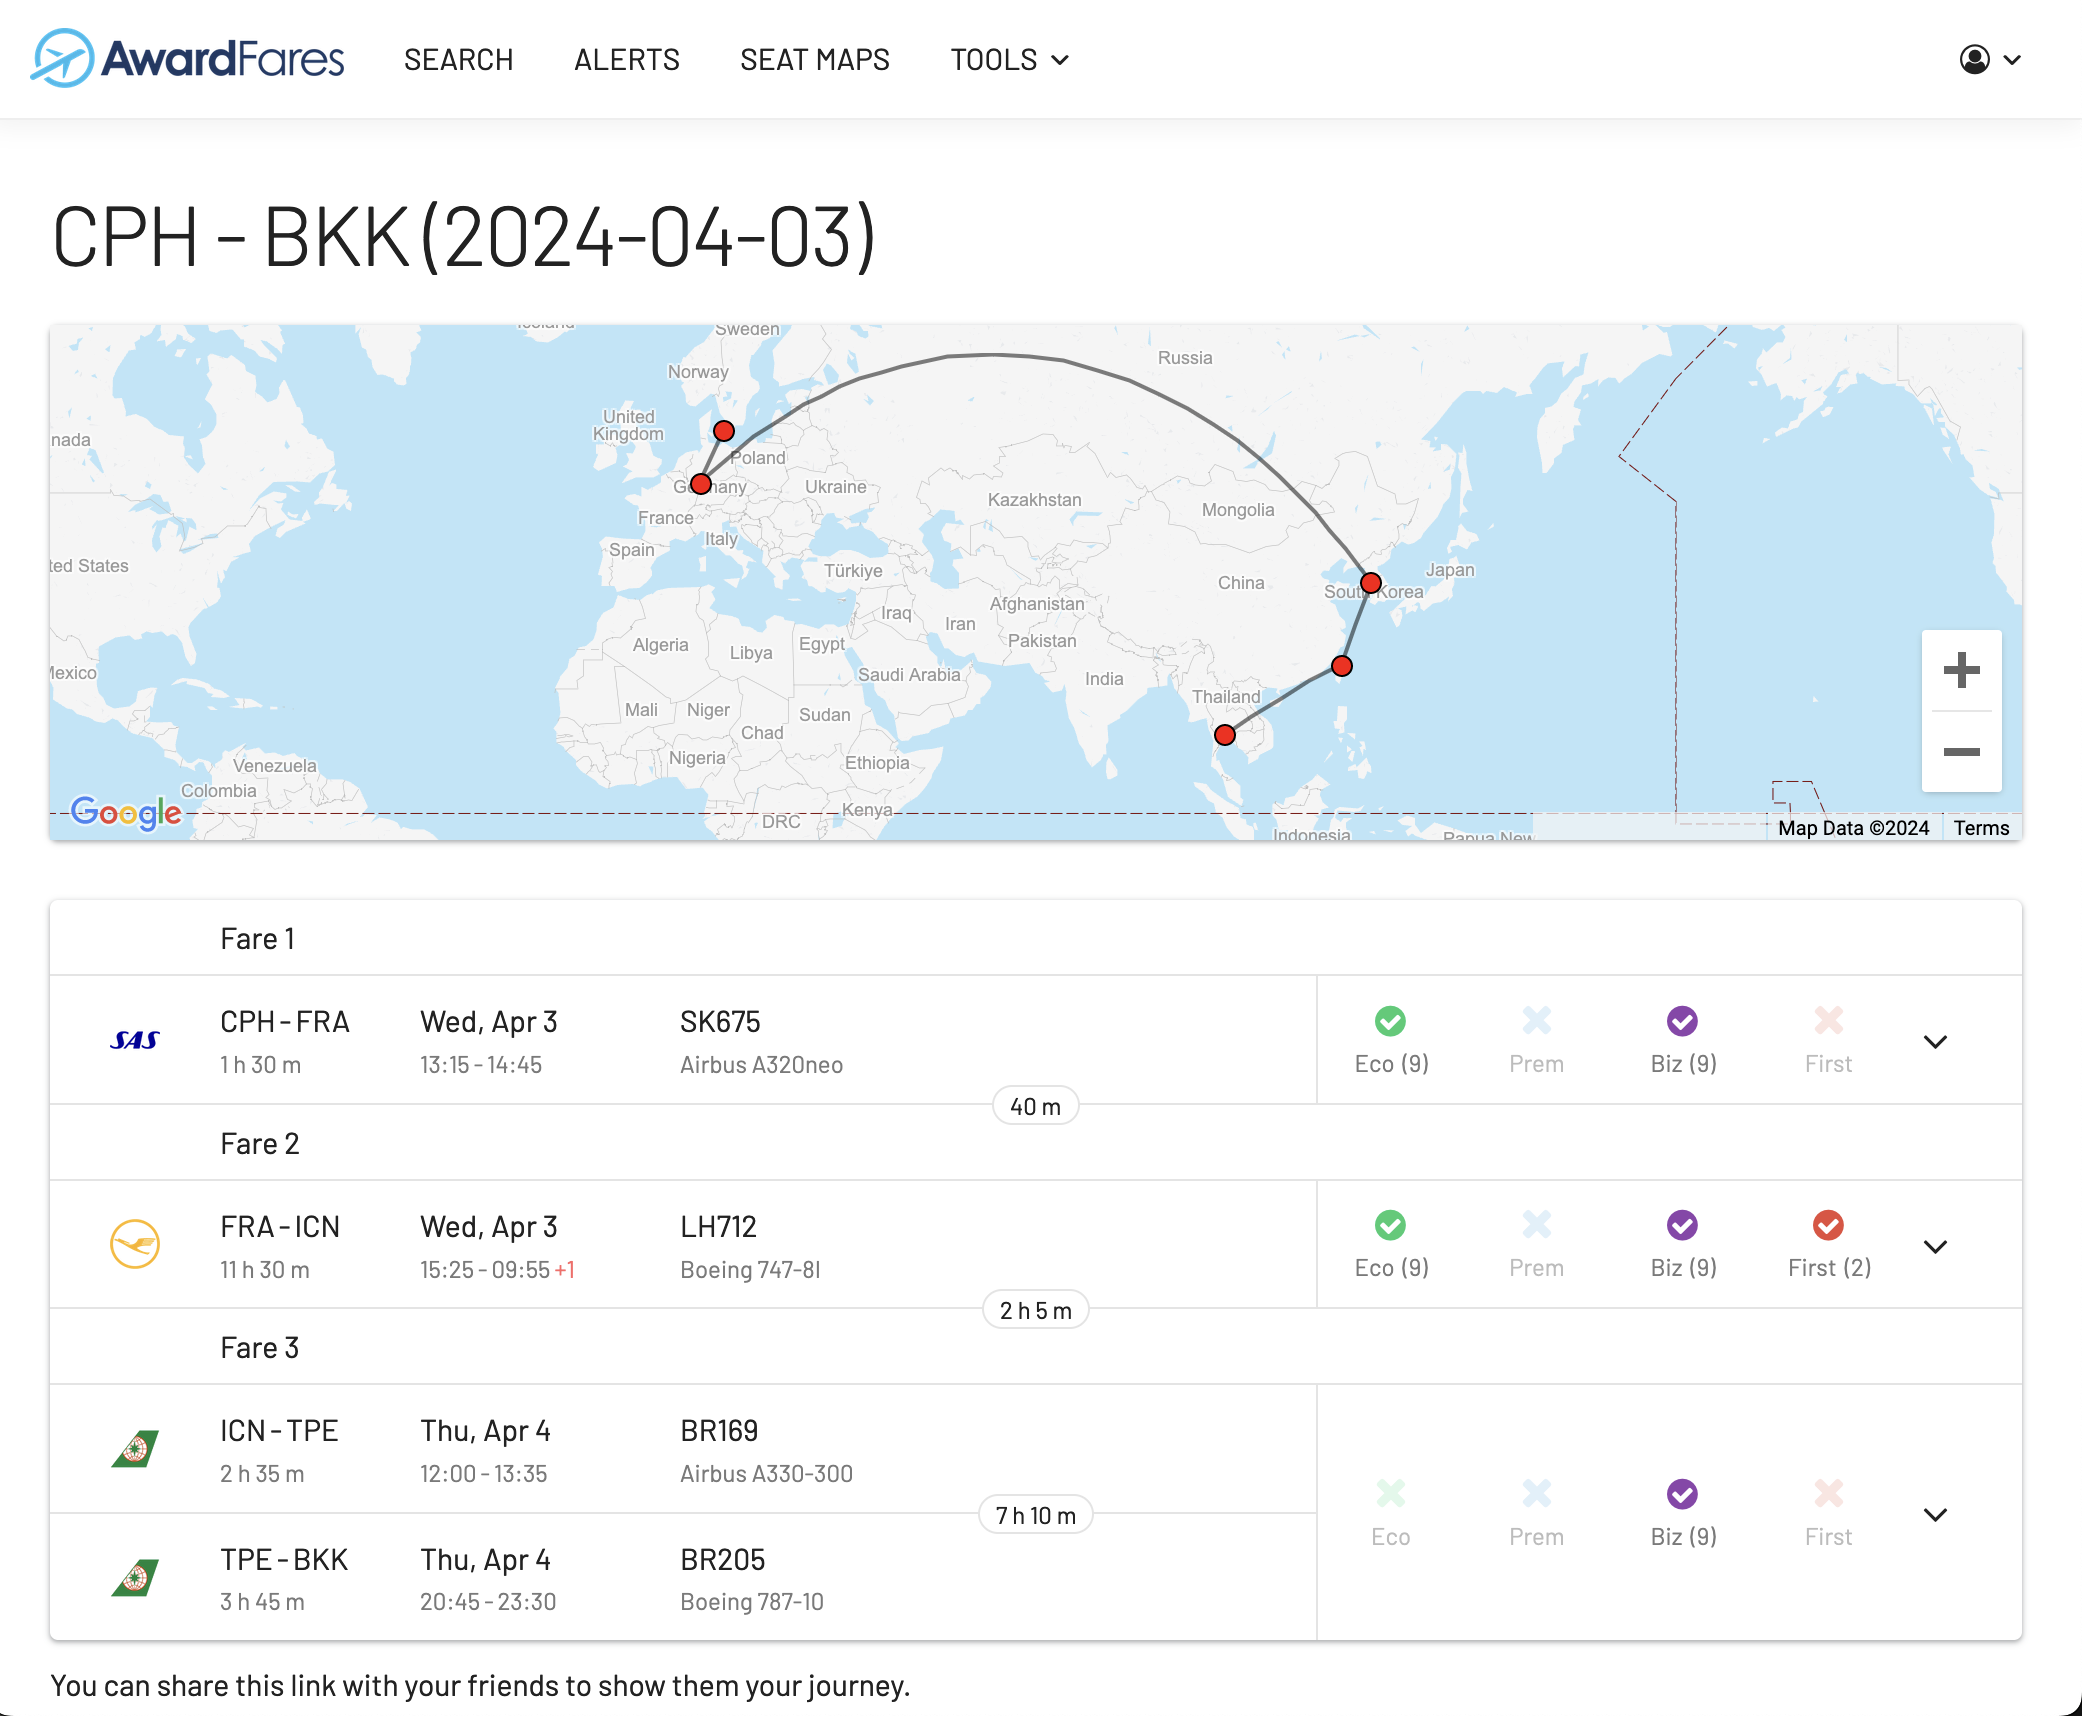Screen dimensions: 2082x1716
Task: Click Eco unavailable icon in Fare 3
Action: click(1390, 1494)
